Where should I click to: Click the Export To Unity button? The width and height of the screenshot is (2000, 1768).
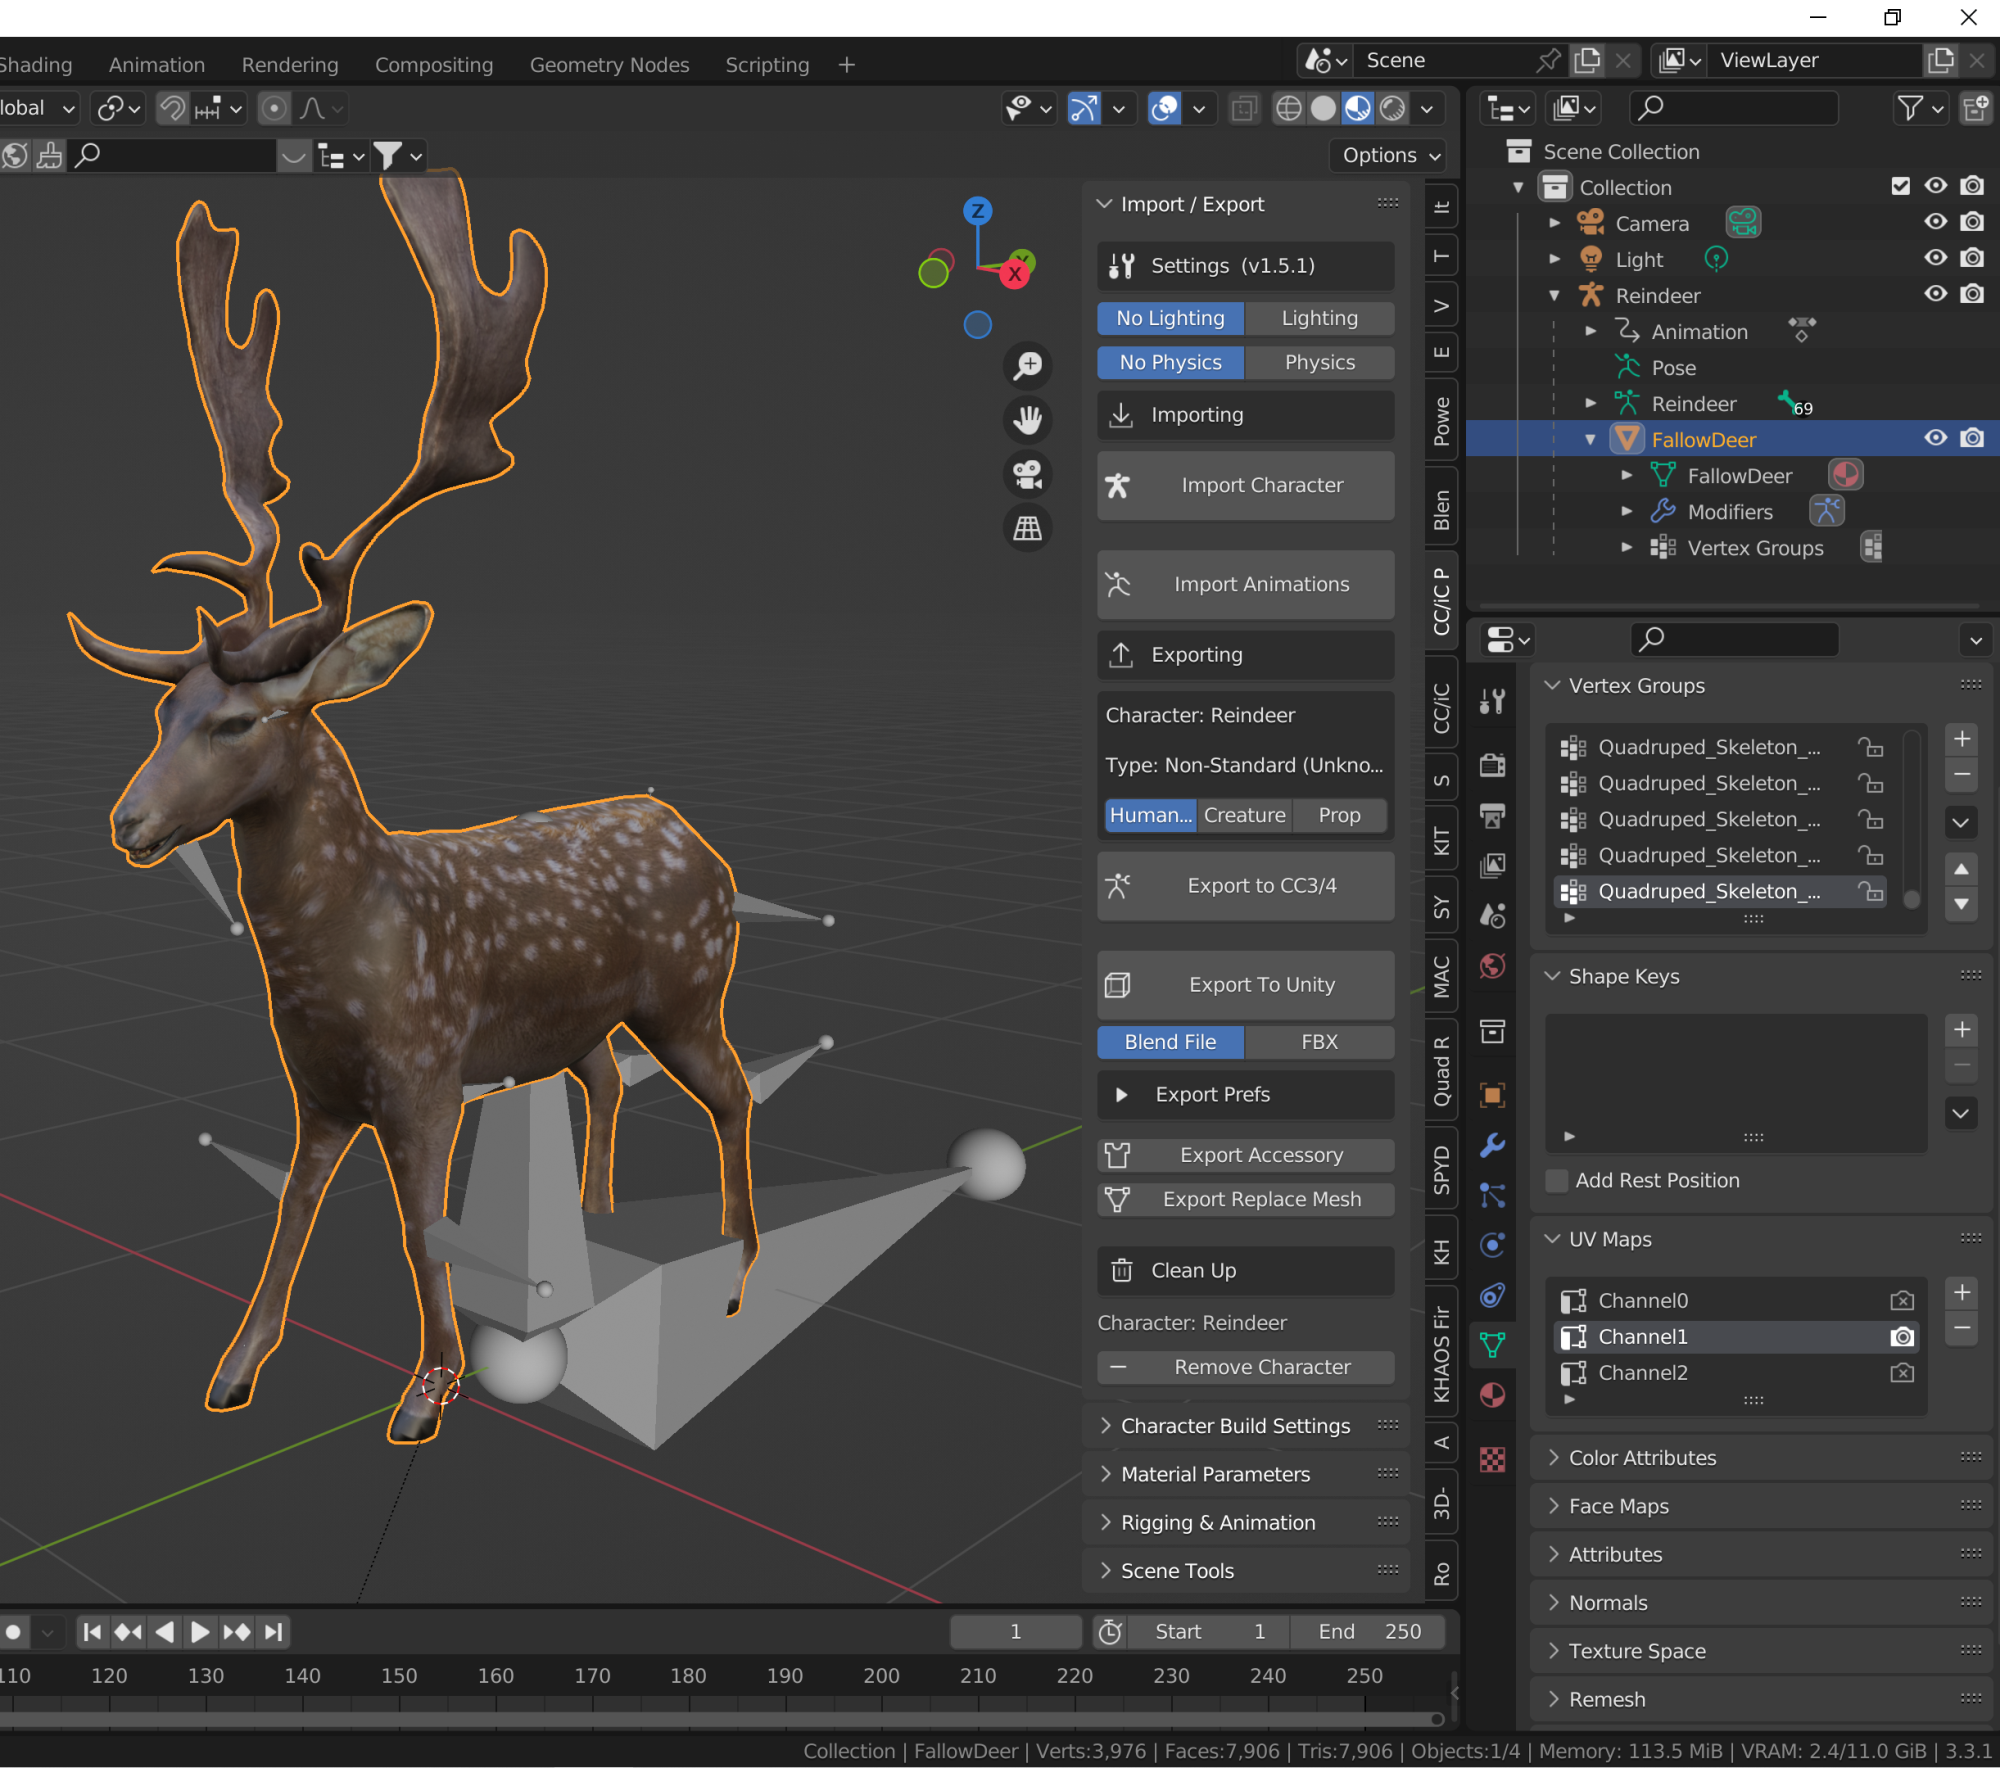pos(1245,985)
